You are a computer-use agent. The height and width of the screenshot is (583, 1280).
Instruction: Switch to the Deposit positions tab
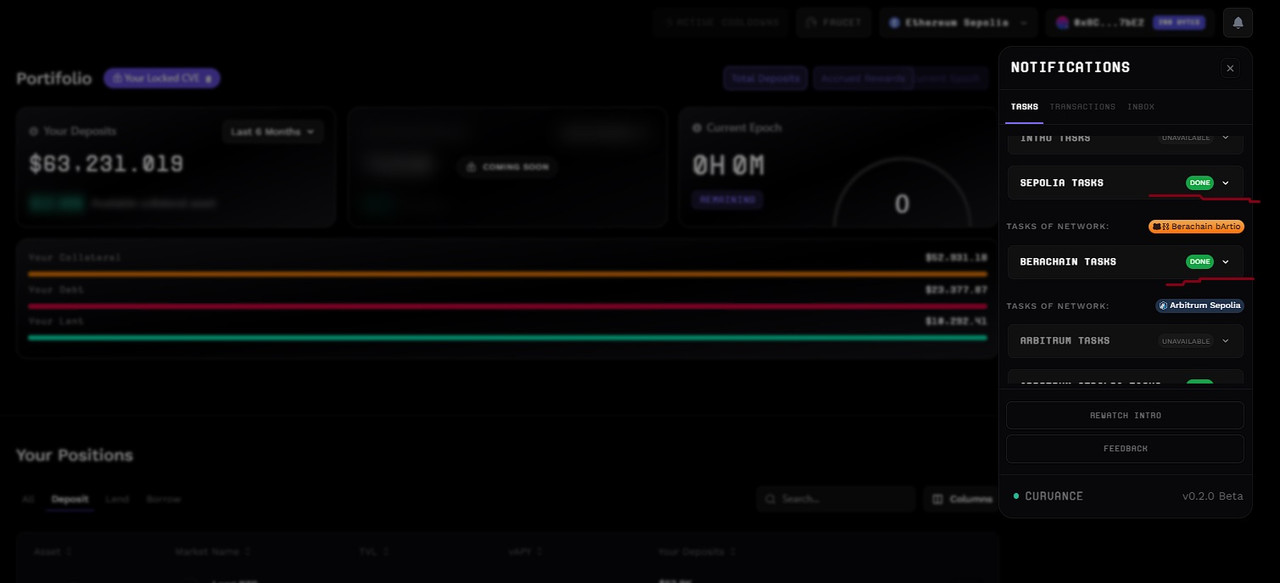pos(70,499)
